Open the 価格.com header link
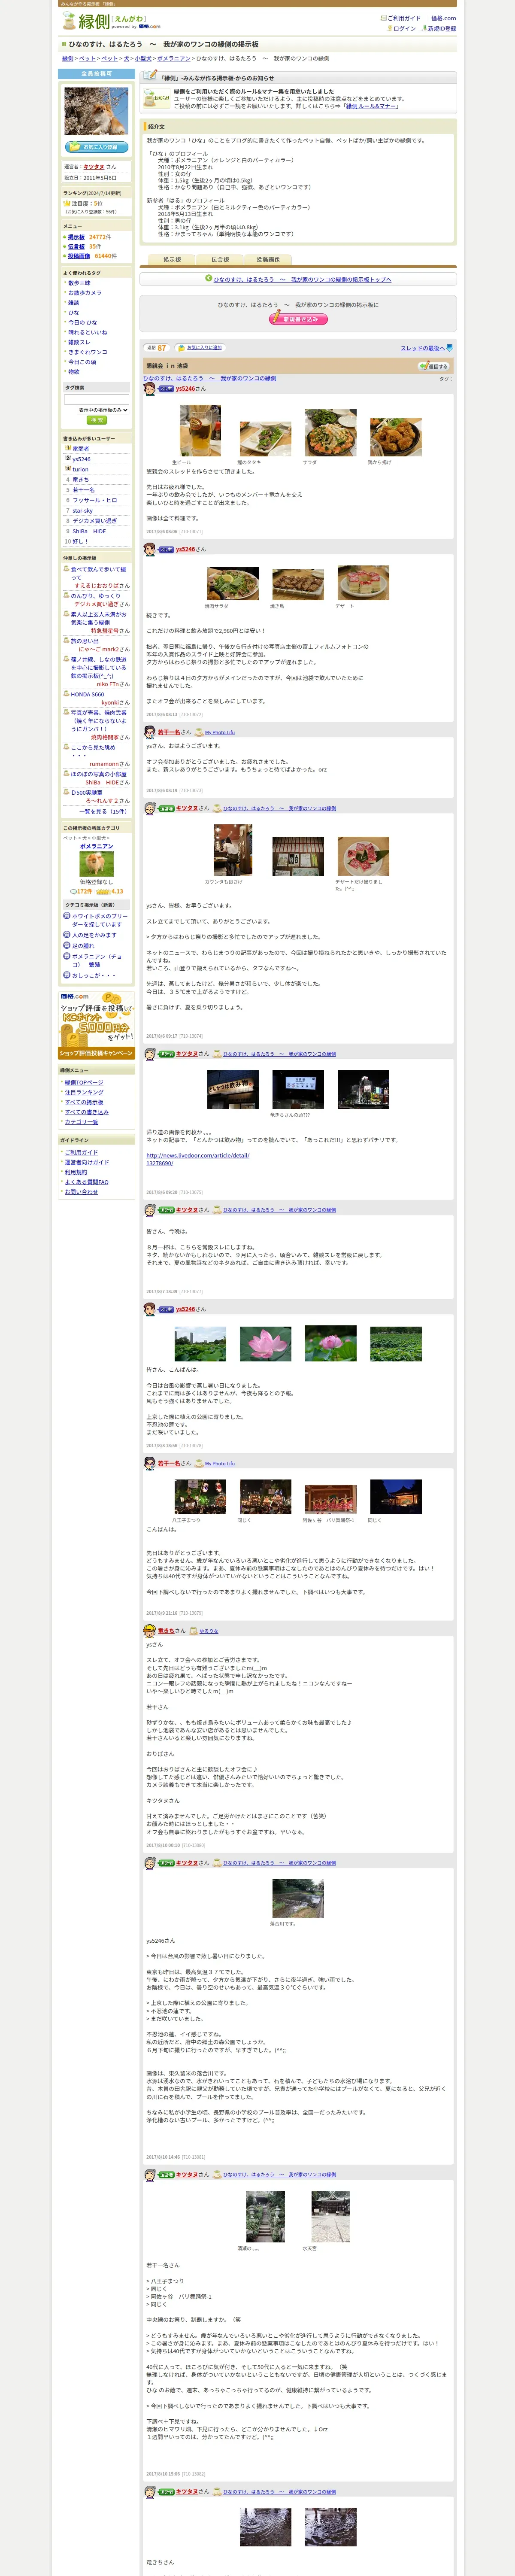This screenshot has width=515, height=2576. coord(443,18)
